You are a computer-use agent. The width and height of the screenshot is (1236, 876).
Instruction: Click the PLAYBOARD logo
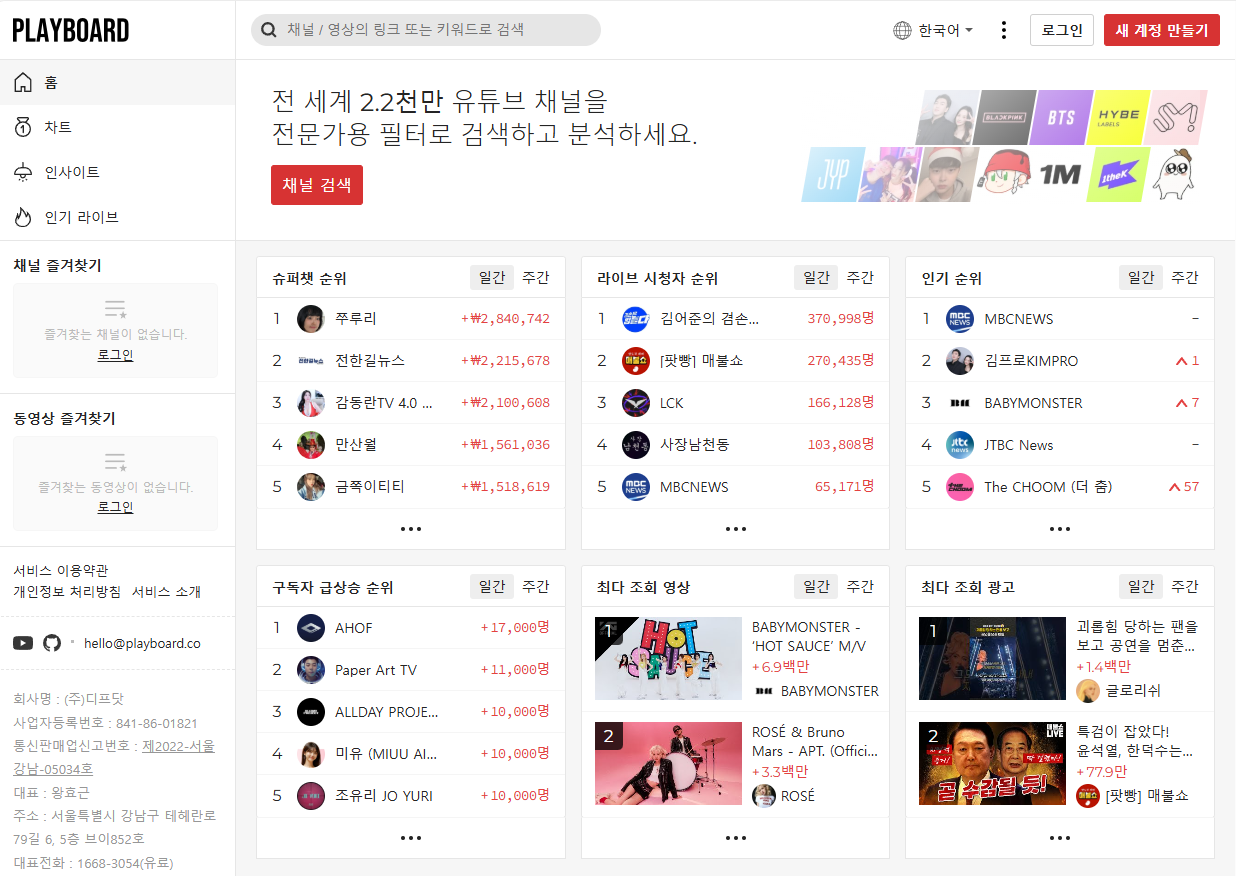point(70,30)
